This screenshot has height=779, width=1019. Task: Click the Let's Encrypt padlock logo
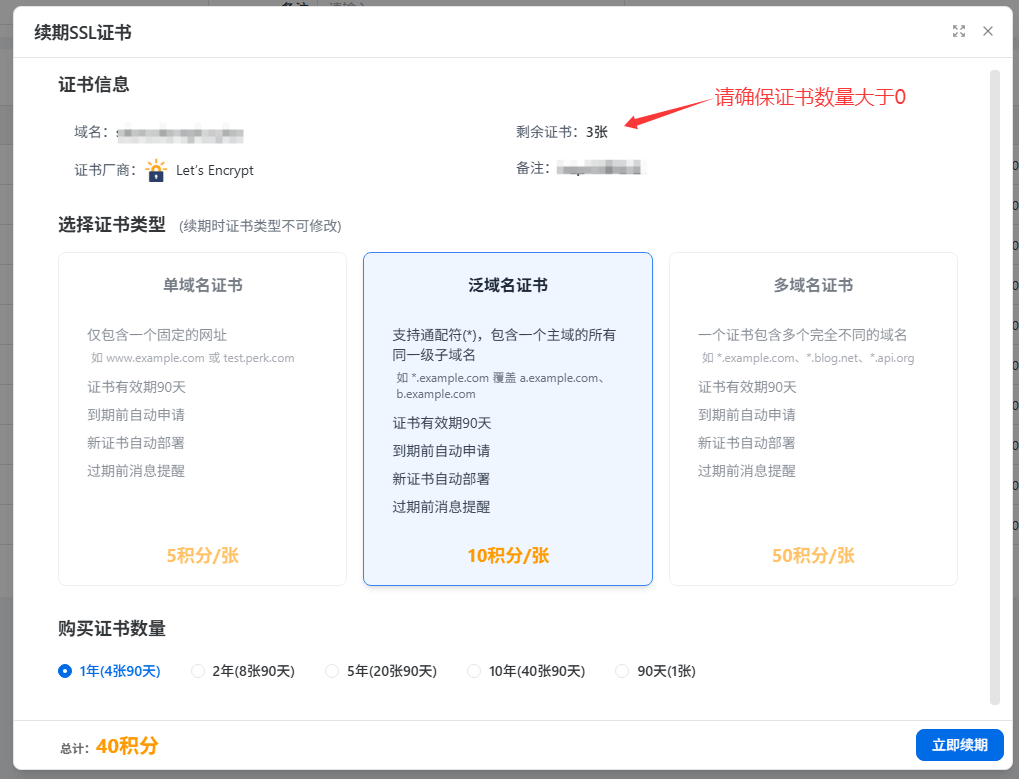(x=156, y=170)
